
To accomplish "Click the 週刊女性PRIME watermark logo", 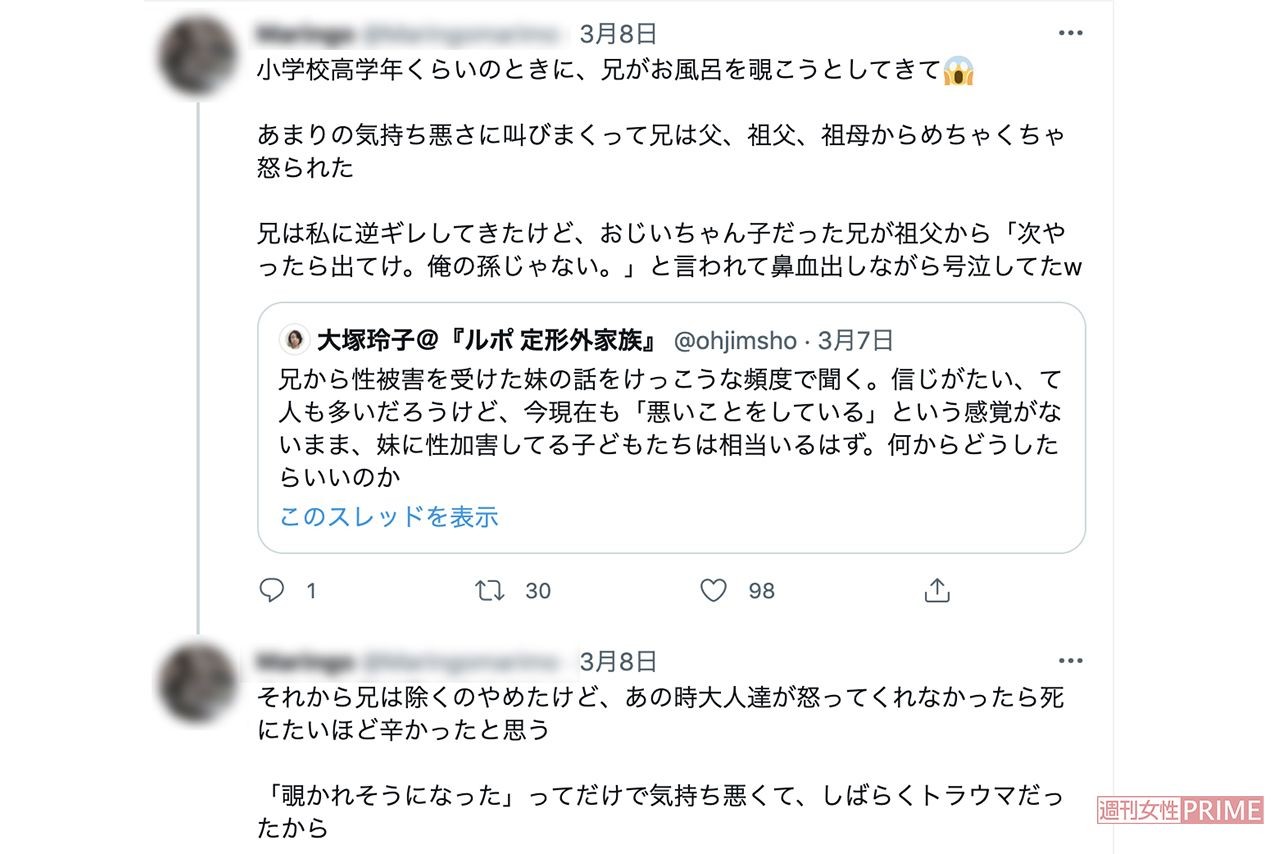I will (x=1180, y=810).
